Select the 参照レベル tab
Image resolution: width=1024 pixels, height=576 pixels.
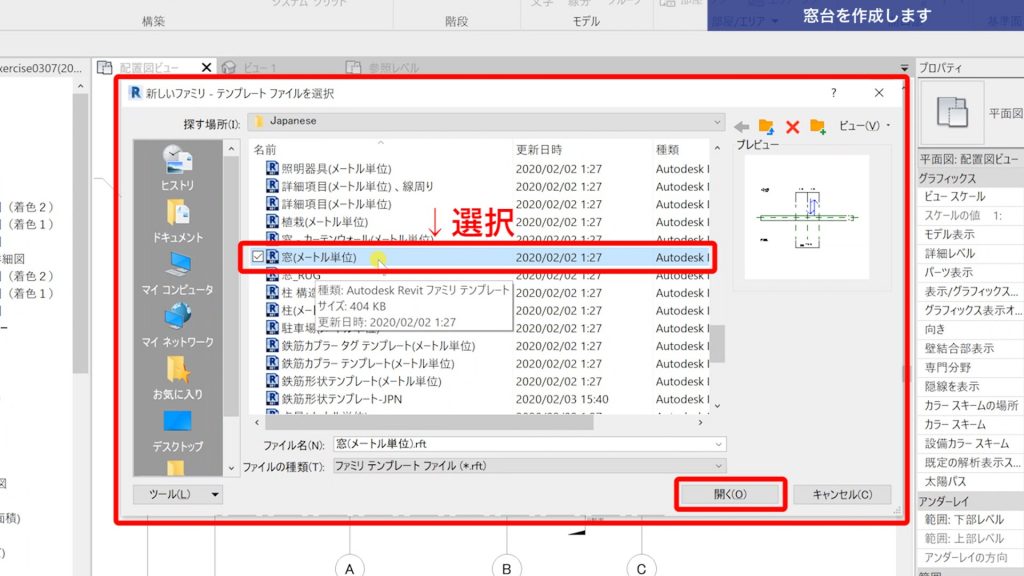point(394,68)
